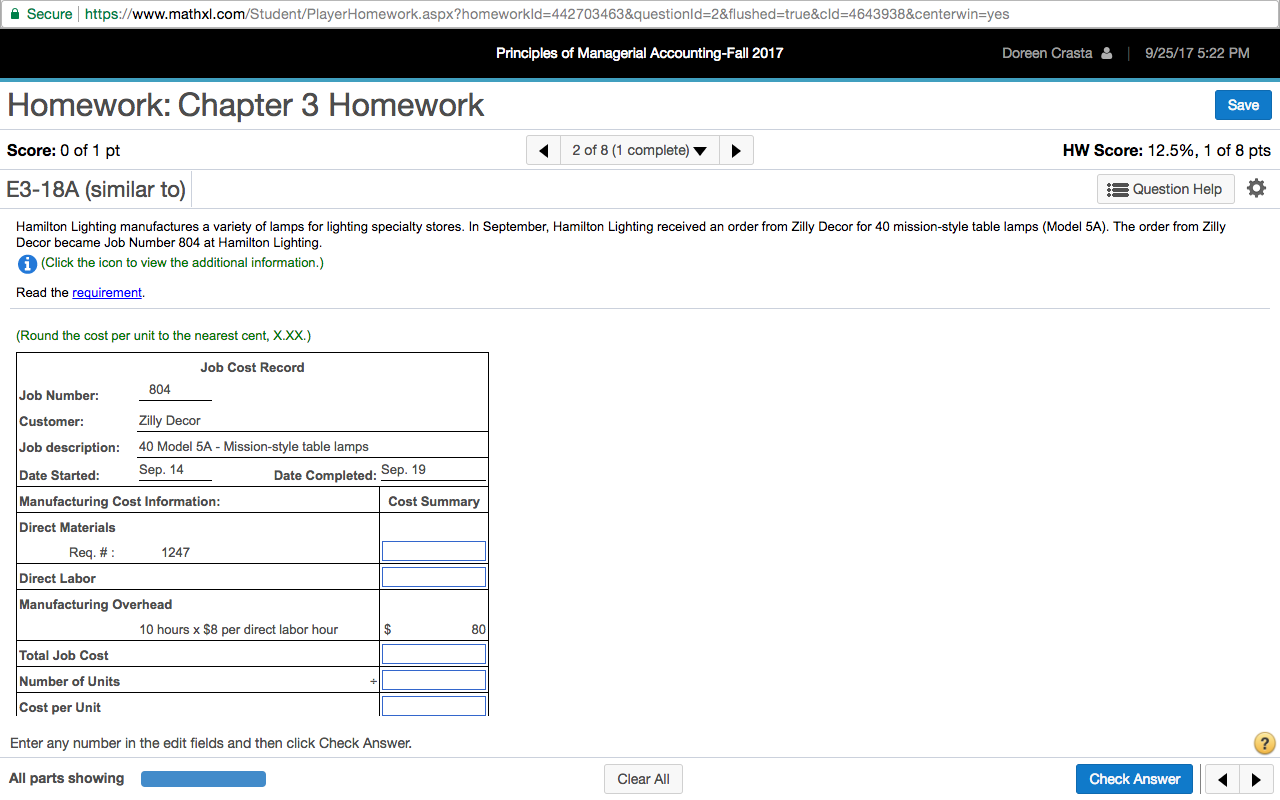Click the 'Cost Summary' column header
The height and width of the screenshot is (800, 1280).
point(434,501)
